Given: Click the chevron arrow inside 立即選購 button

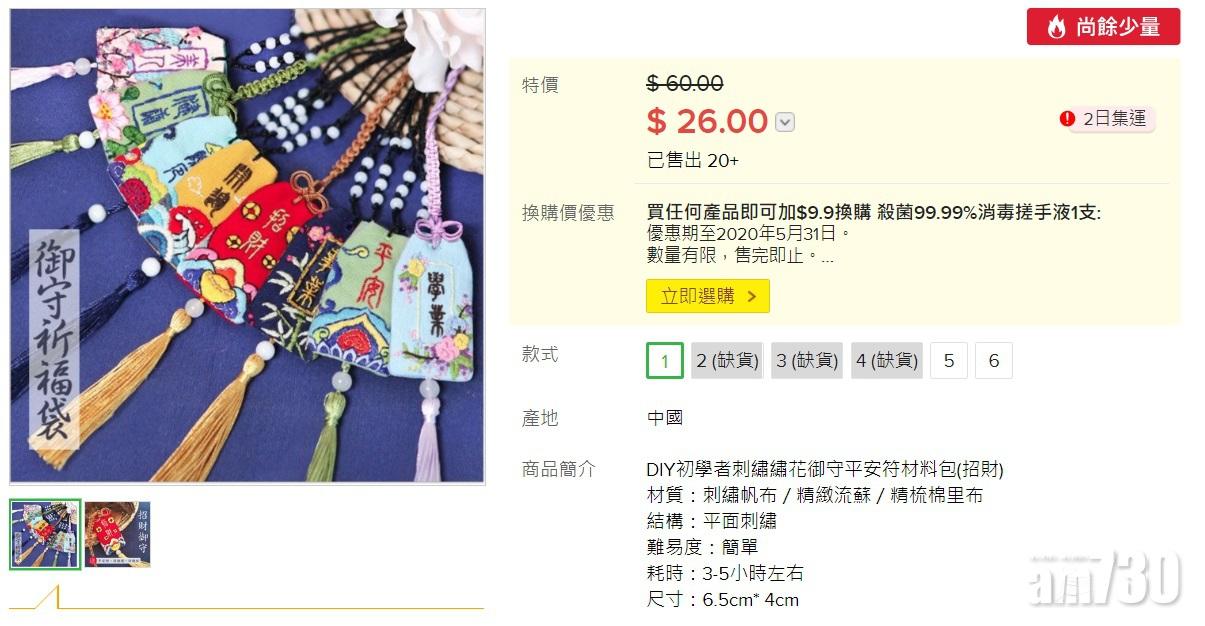Looking at the screenshot, I should coord(751,296).
